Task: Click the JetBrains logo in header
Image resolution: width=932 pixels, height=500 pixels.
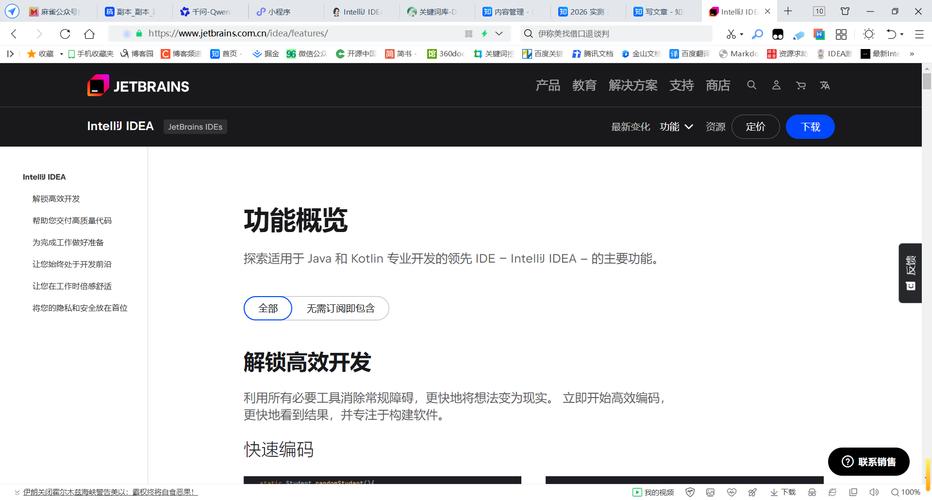Action: click(x=138, y=86)
